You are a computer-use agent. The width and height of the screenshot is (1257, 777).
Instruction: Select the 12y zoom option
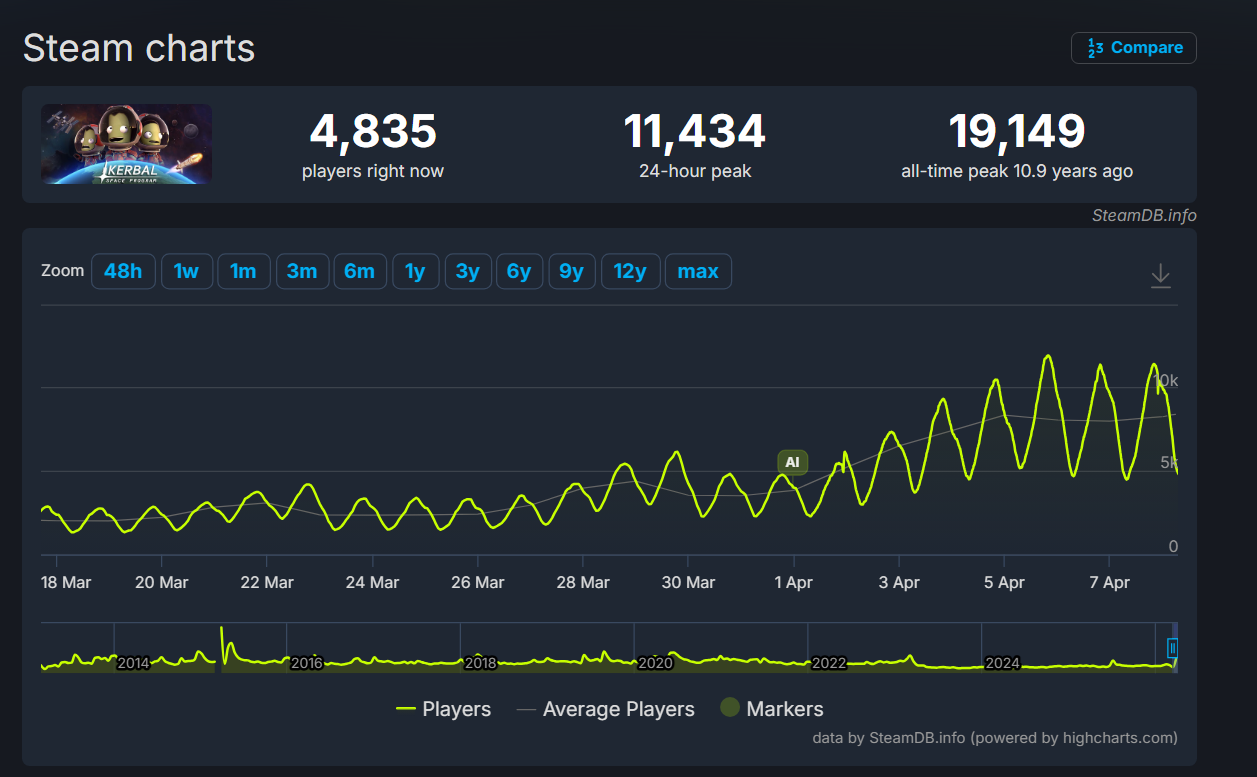[x=630, y=271]
